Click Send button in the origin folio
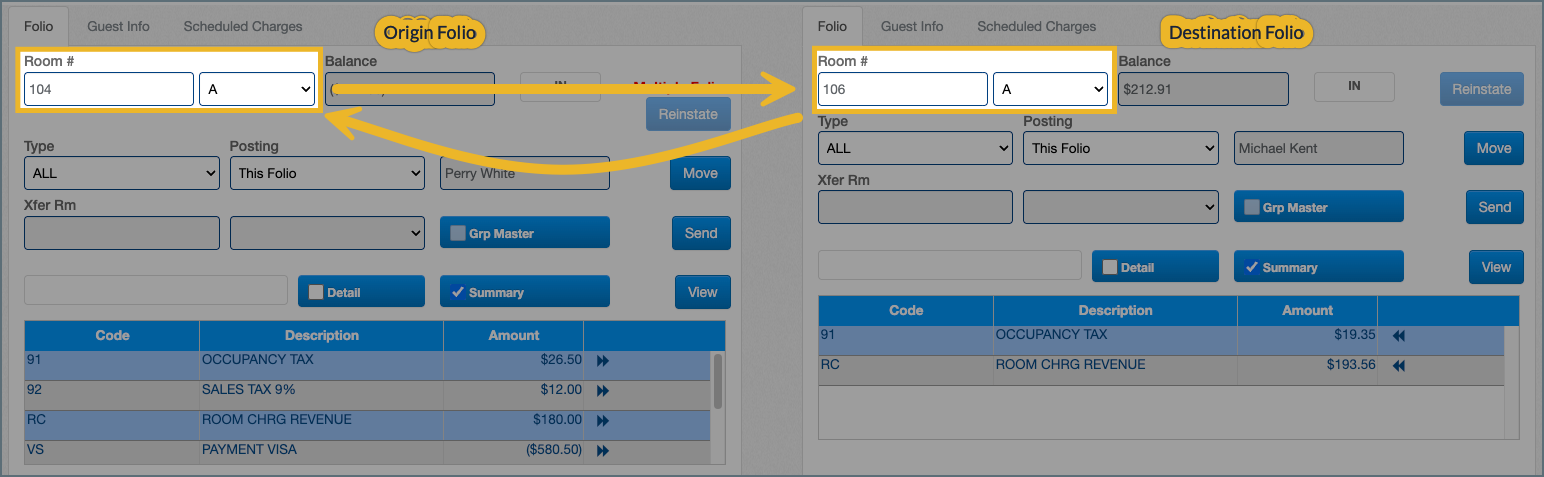 pyautogui.click(x=701, y=233)
